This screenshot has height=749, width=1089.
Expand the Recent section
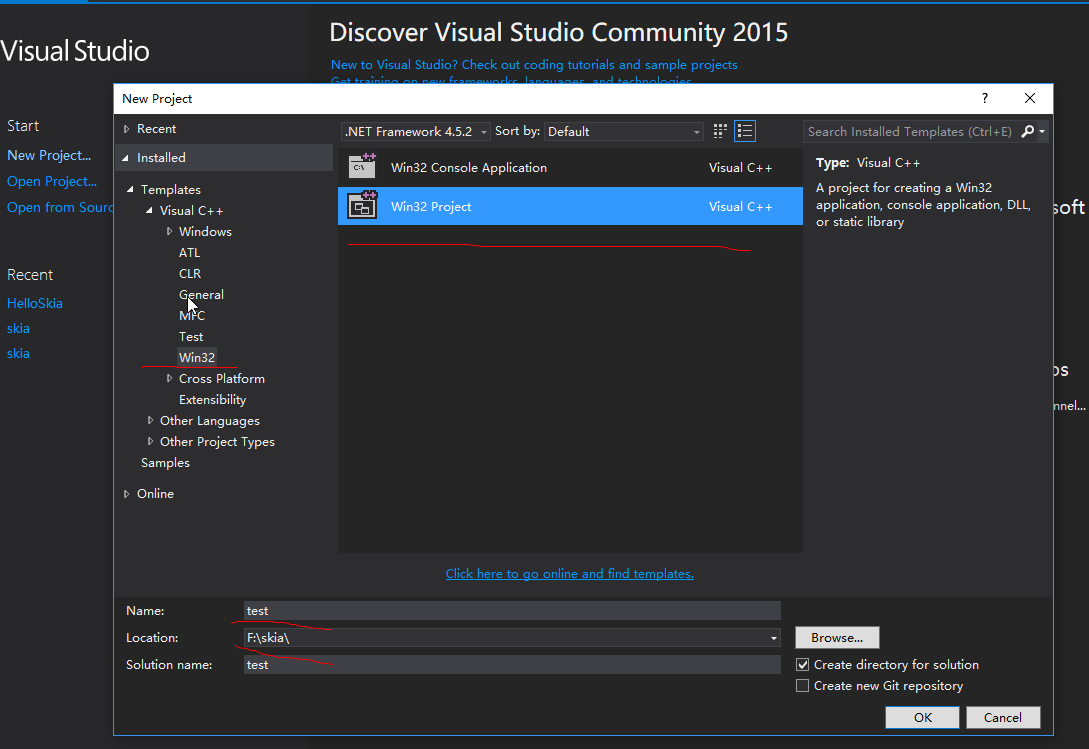click(x=126, y=129)
